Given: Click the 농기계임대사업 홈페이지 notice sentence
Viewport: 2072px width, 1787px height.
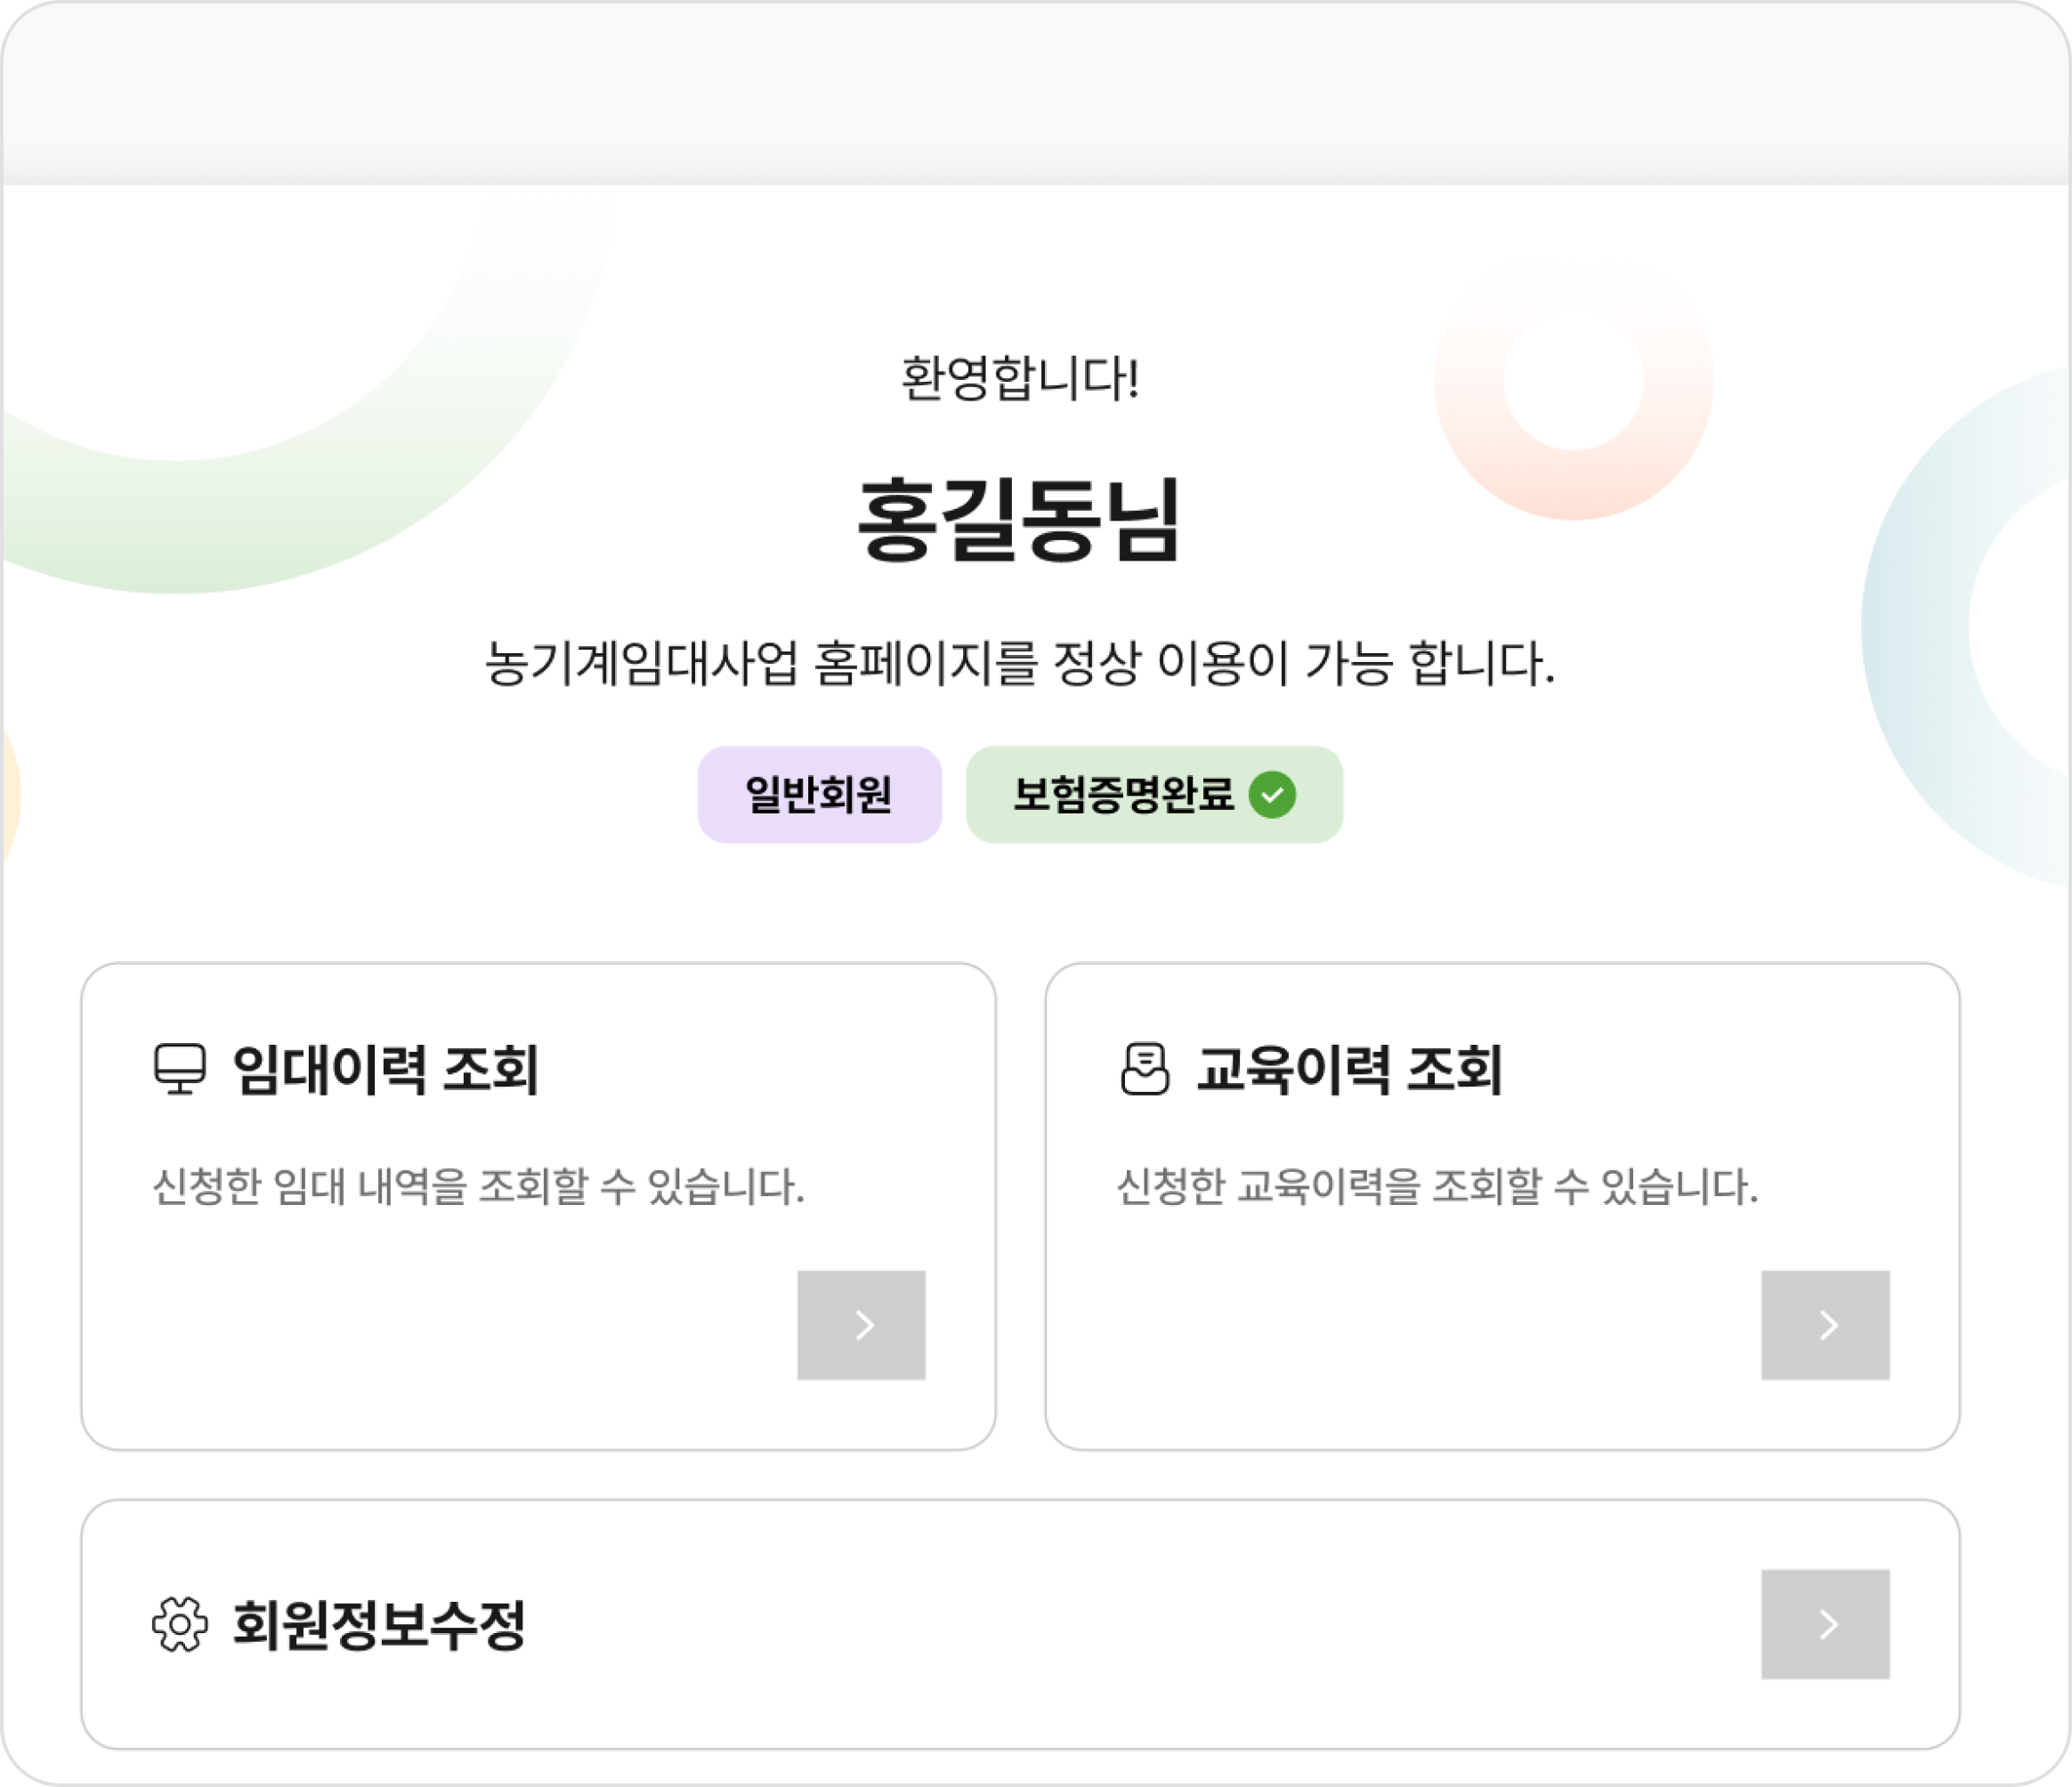Looking at the screenshot, I should point(1020,663).
